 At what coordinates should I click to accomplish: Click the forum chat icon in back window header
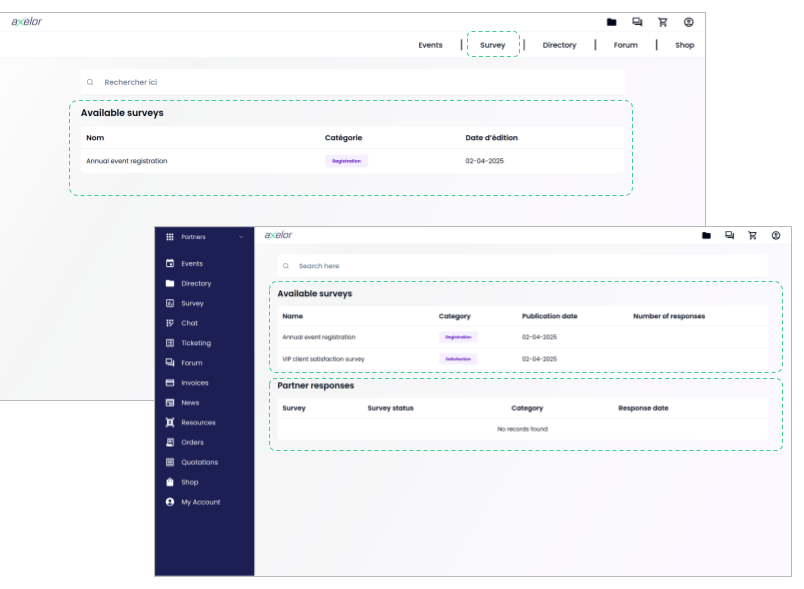click(x=637, y=22)
